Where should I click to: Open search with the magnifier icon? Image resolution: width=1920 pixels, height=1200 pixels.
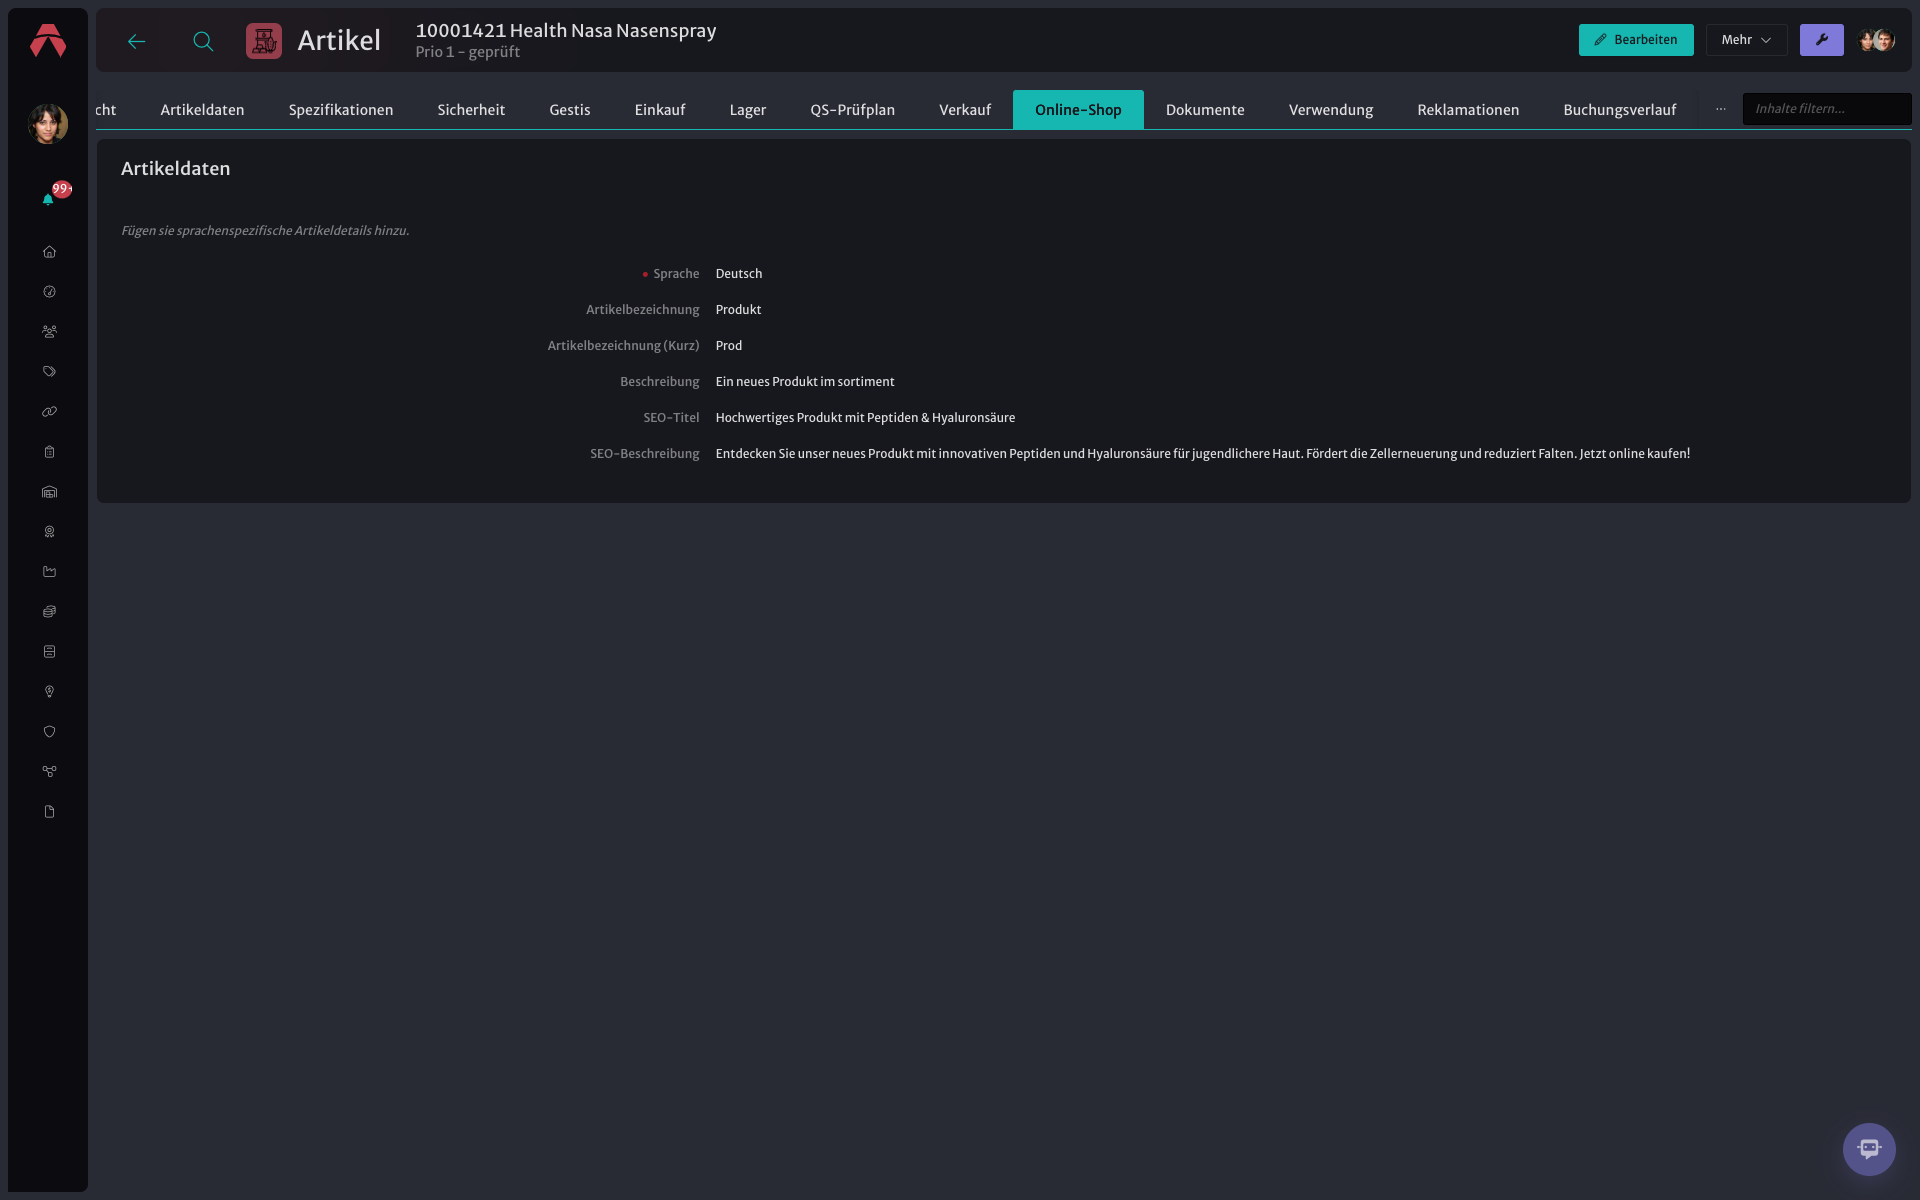(203, 41)
